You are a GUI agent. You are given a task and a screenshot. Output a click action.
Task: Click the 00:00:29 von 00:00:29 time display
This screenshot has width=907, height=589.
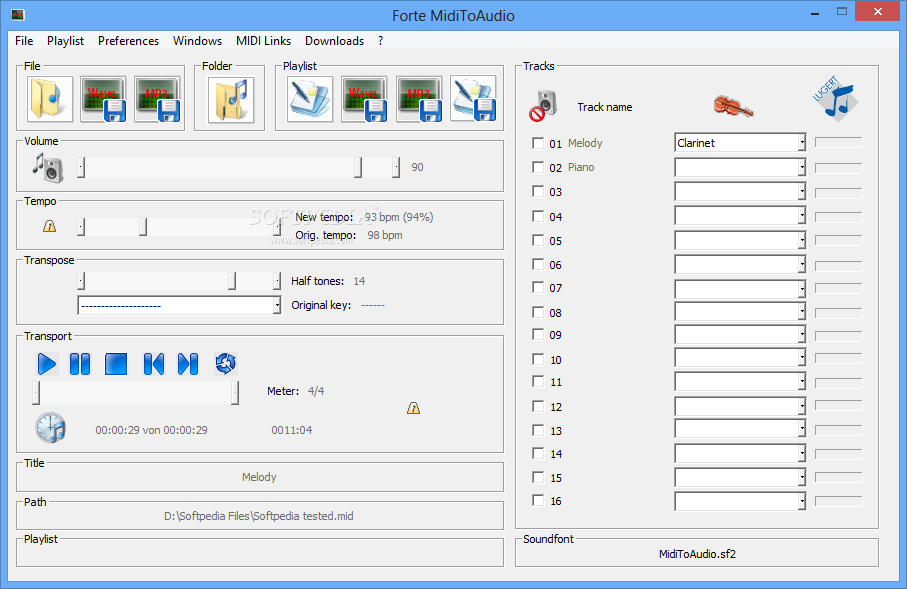[x=152, y=430]
